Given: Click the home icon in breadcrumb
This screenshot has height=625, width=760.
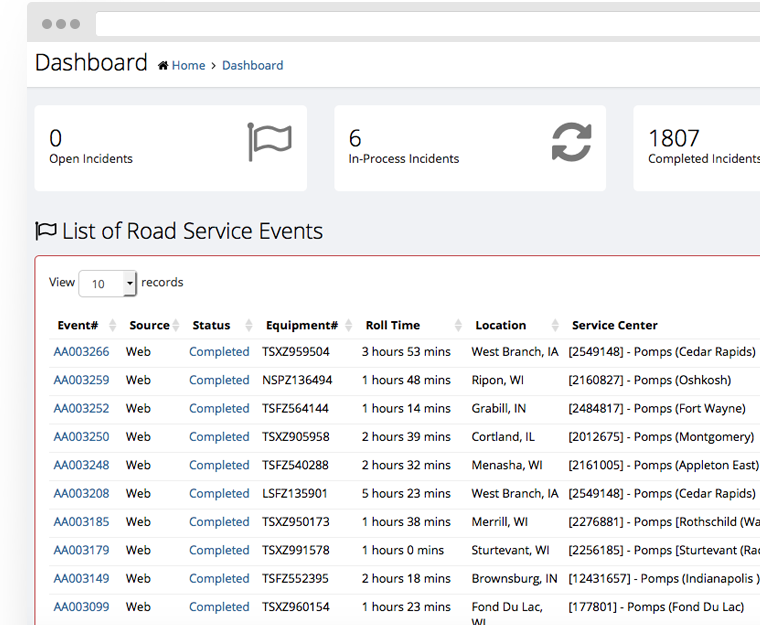Looking at the screenshot, I should pos(163,65).
